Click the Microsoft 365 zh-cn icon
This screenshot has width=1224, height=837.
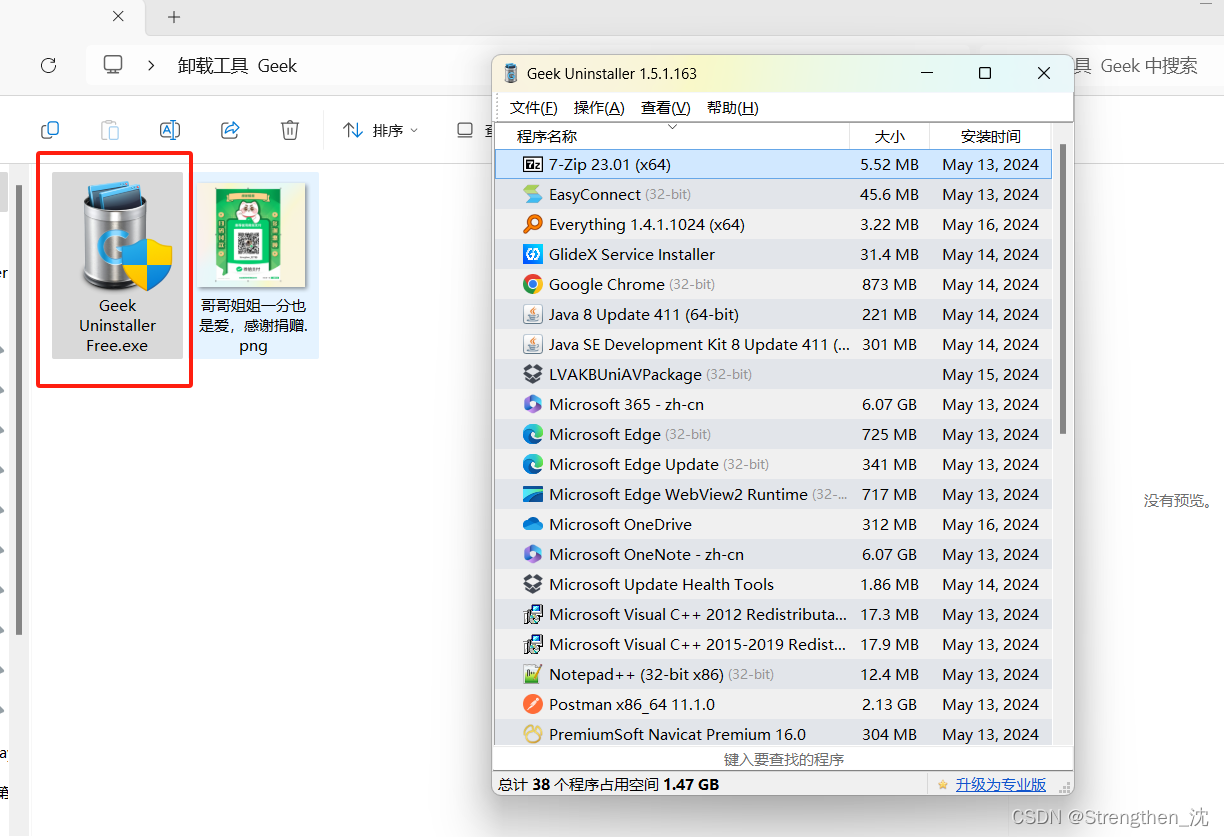[x=533, y=404]
